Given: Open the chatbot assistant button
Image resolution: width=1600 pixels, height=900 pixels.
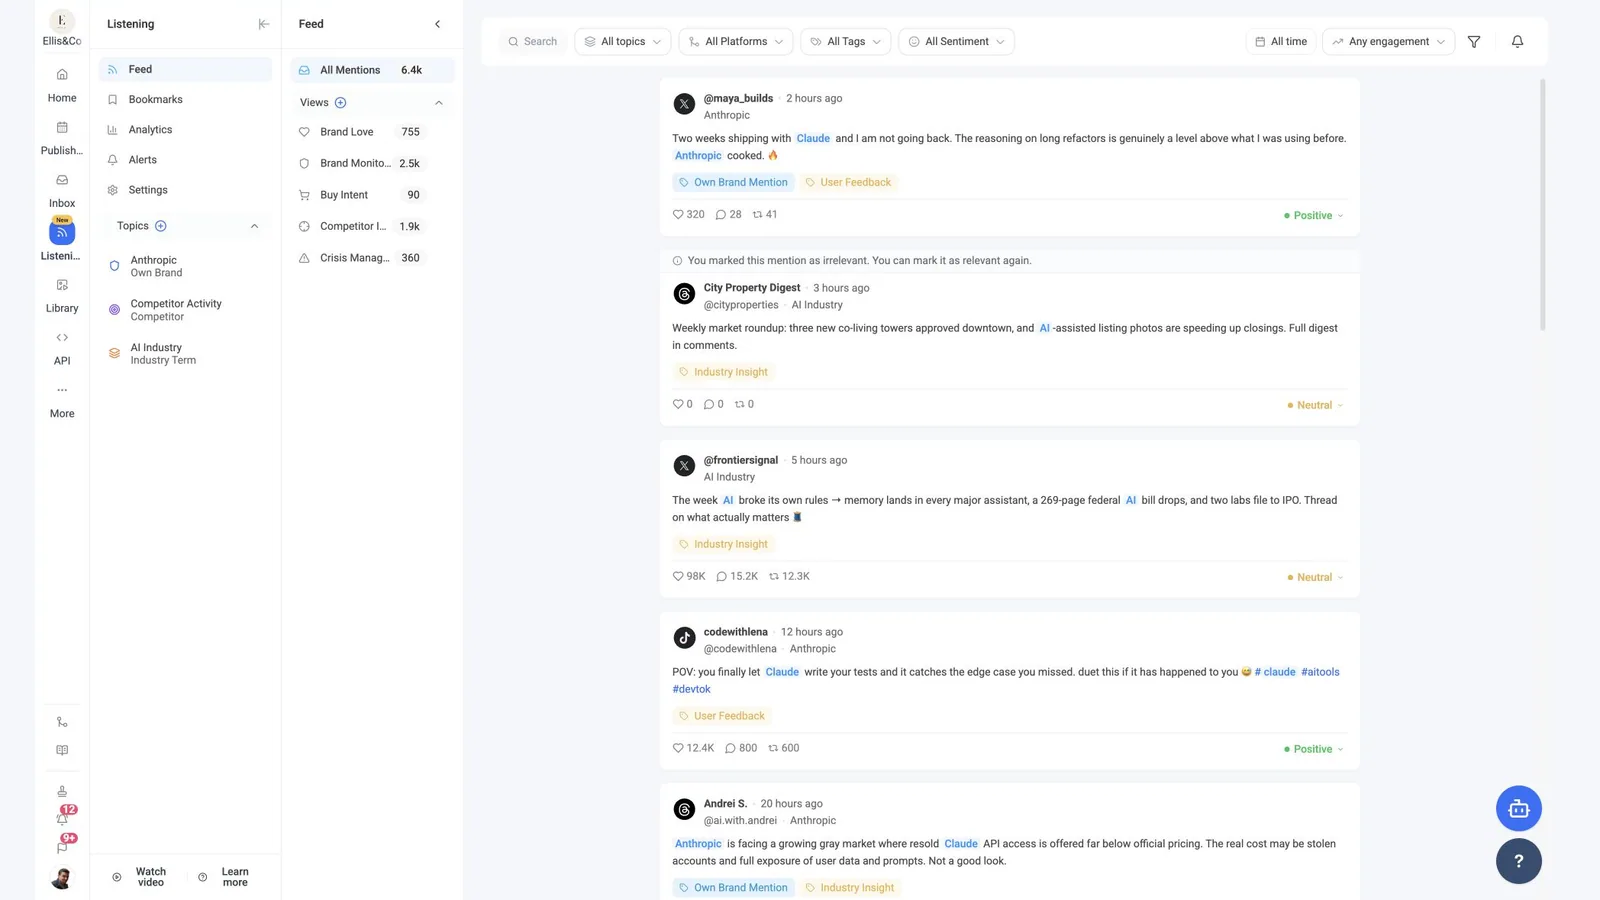Looking at the screenshot, I should 1518,809.
